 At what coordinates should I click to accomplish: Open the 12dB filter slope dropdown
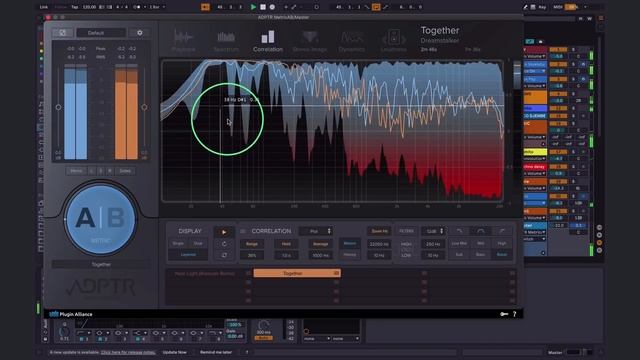click(x=433, y=231)
